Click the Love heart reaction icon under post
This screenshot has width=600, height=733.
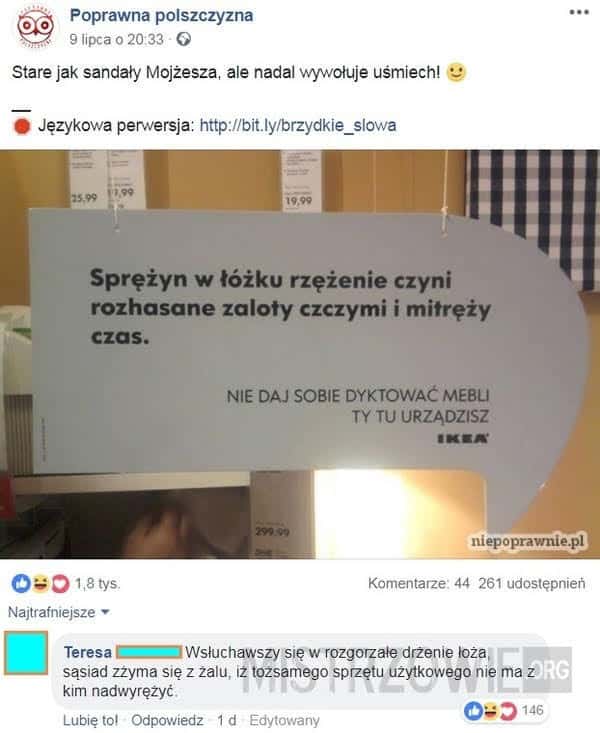pos(60,583)
